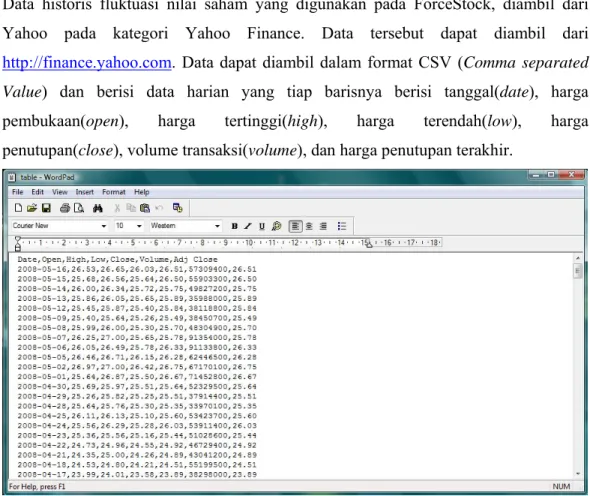Toggle Italic formatting
Image resolution: width=590 pixels, height=496 pixels.
248,226
